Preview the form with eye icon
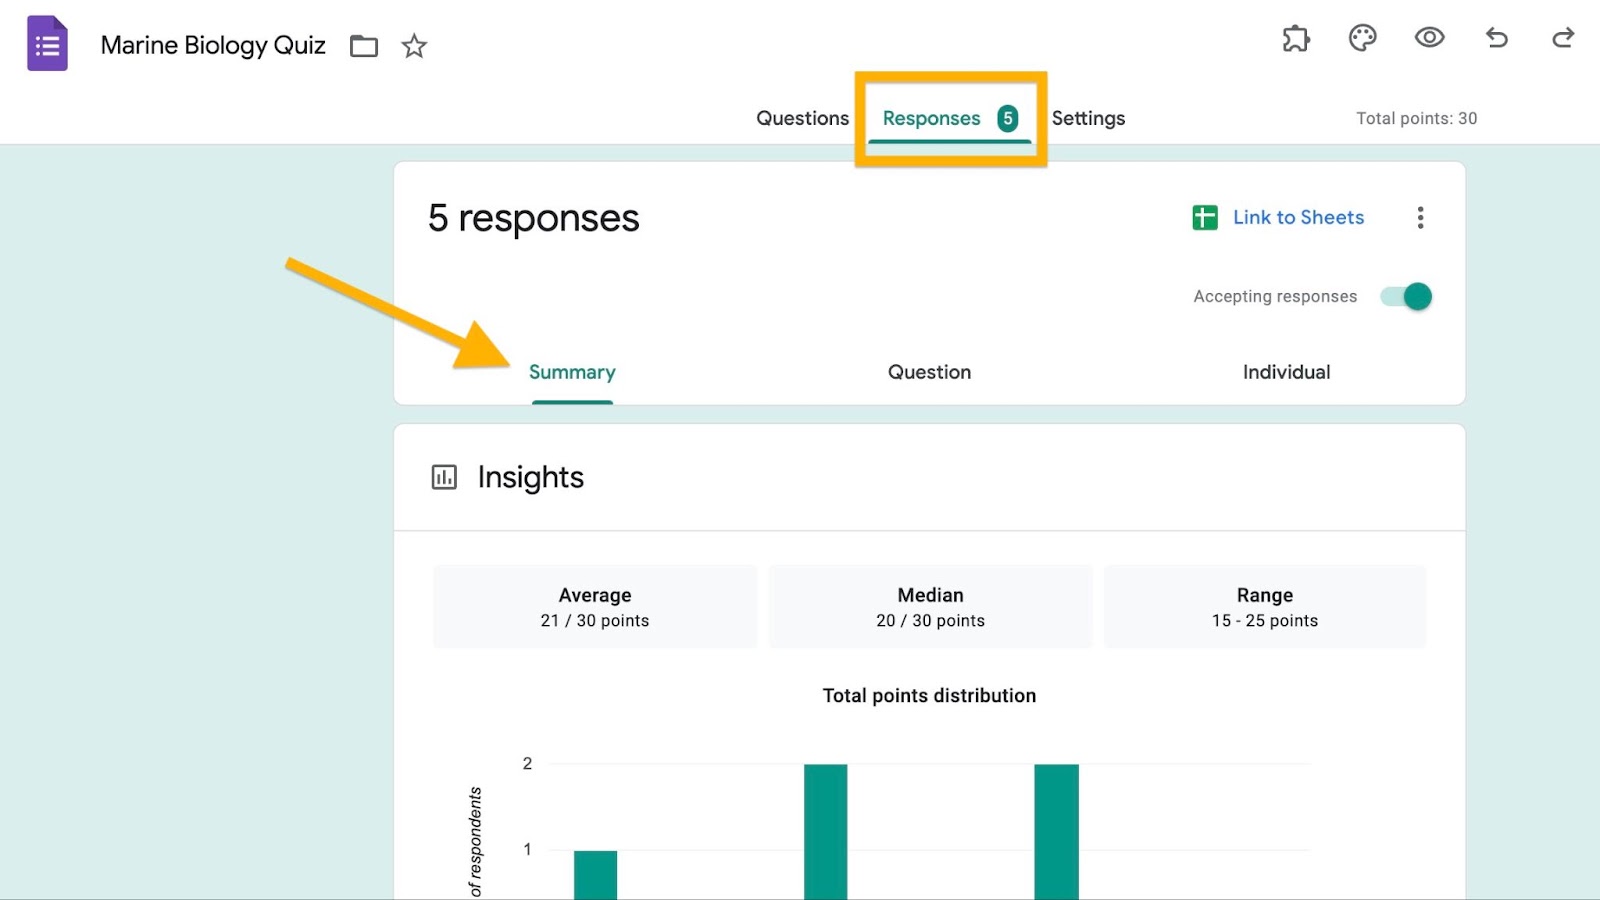Image resolution: width=1600 pixels, height=900 pixels. pyautogui.click(x=1429, y=38)
